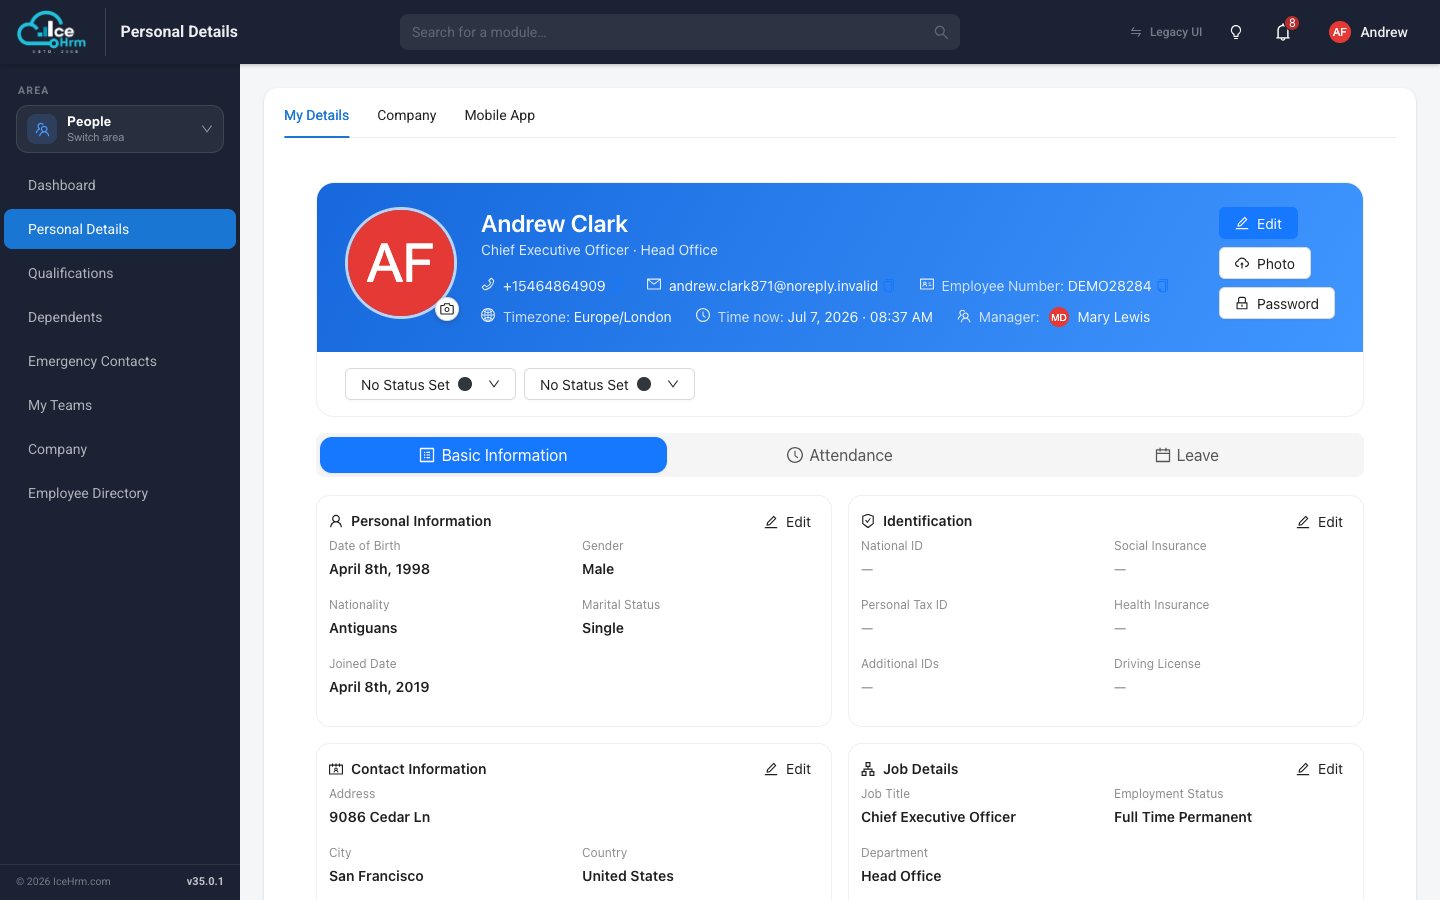This screenshot has height=900, width=1440.
Task: Open Personal Details in the sidebar
Action: [120, 229]
